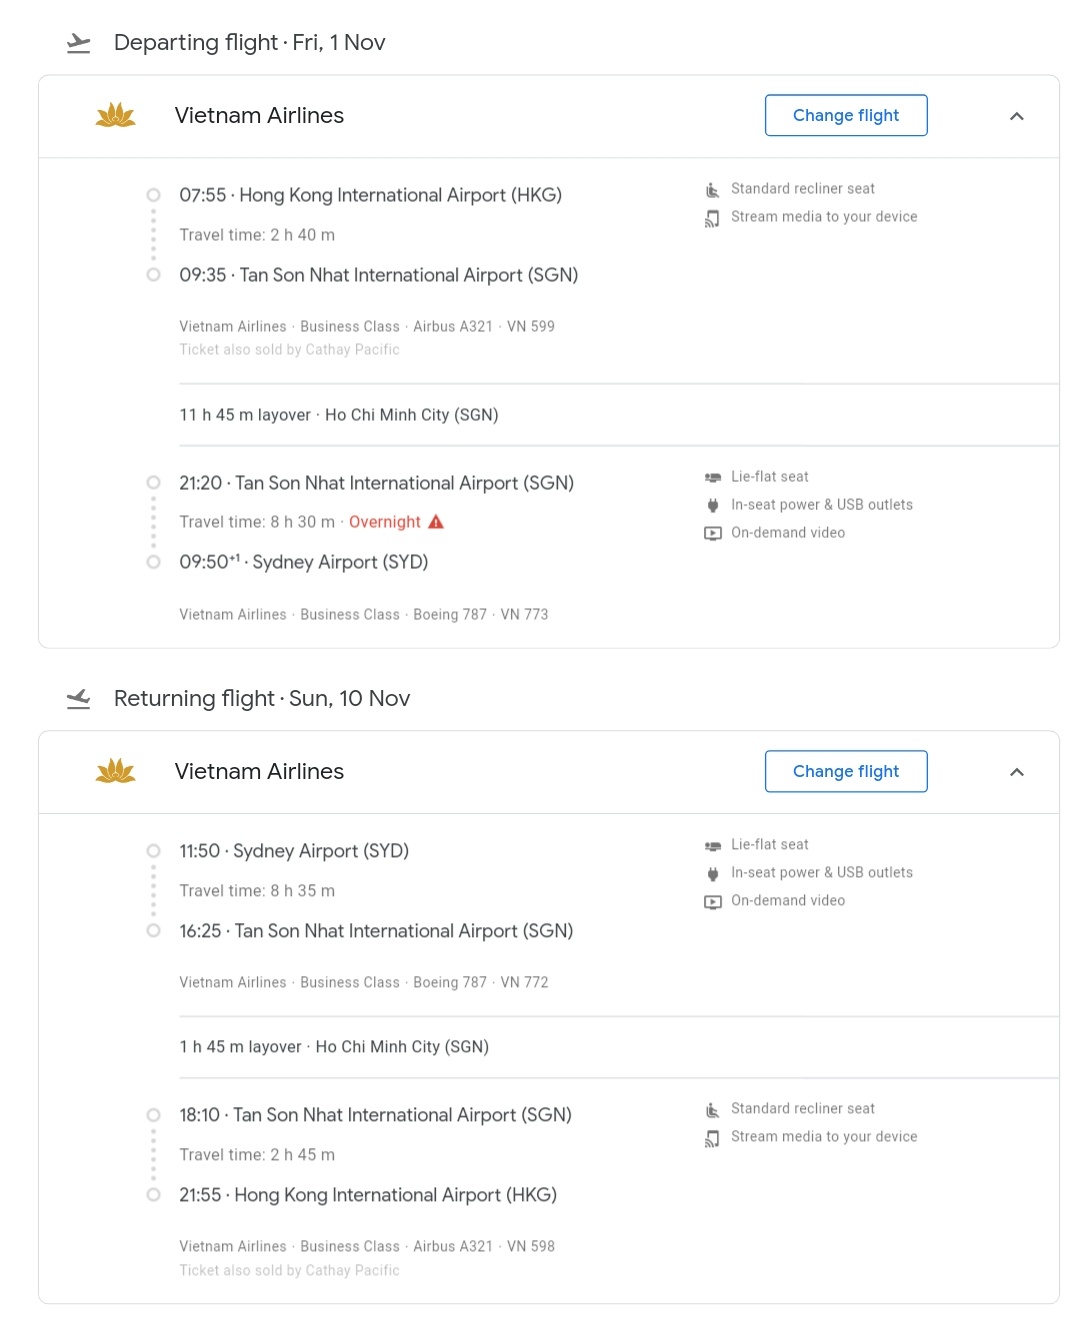Click the Returning flight Sun, 10 Nov heading
The image size is (1080, 1339).
pyautogui.click(x=262, y=699)
